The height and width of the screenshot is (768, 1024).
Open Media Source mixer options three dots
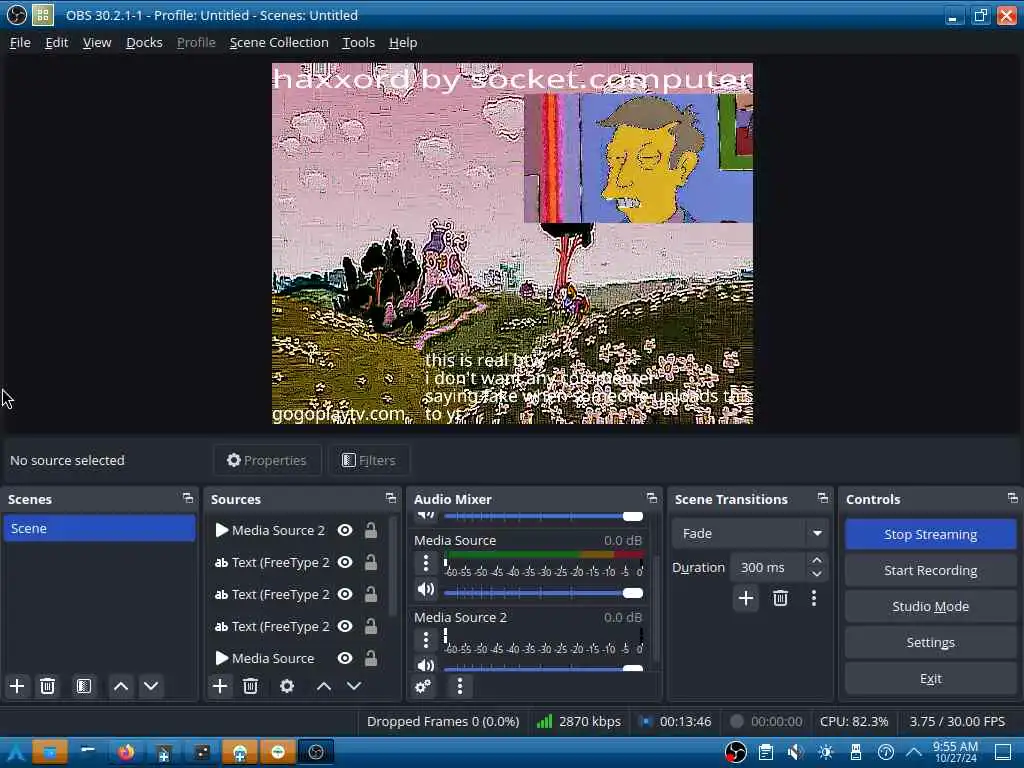426,563
